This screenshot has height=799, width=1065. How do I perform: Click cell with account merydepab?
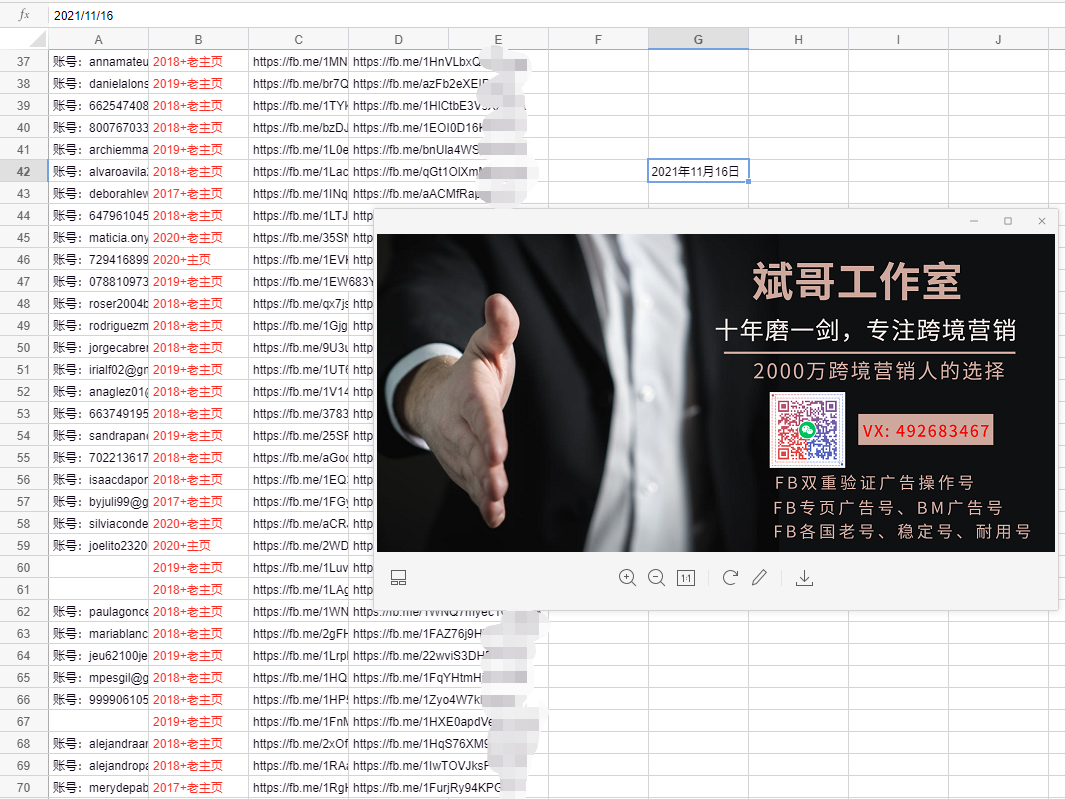point(98,787)
